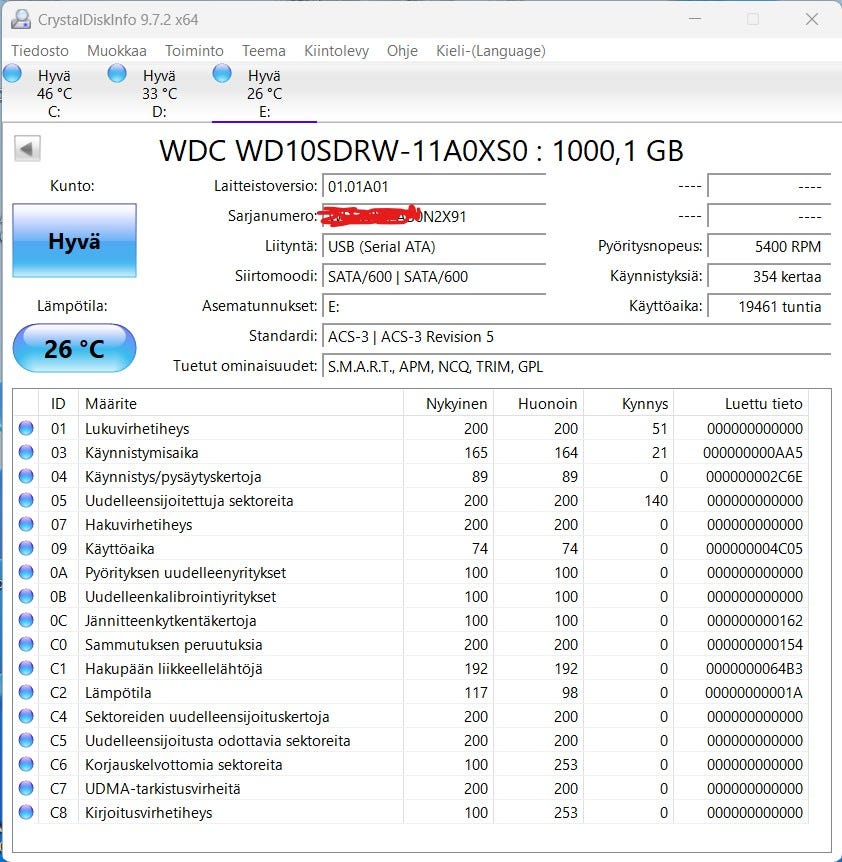The height and width of the screenshot is (862, 842).
Task: Click status orb for UDMA-tarkistusvirheitä row
Action: coord(26,788)
